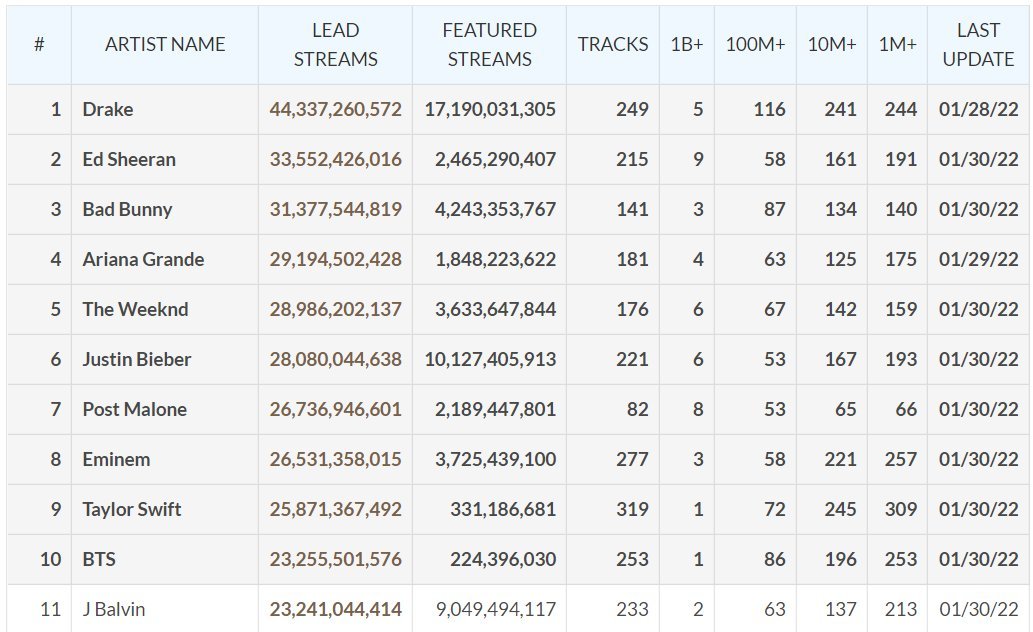The height and width of the screenshot is (632, 1033).
Task: Select BTS lead streams number 23,255,501,576
Action: pyautogui.click(x=335, y=559)
